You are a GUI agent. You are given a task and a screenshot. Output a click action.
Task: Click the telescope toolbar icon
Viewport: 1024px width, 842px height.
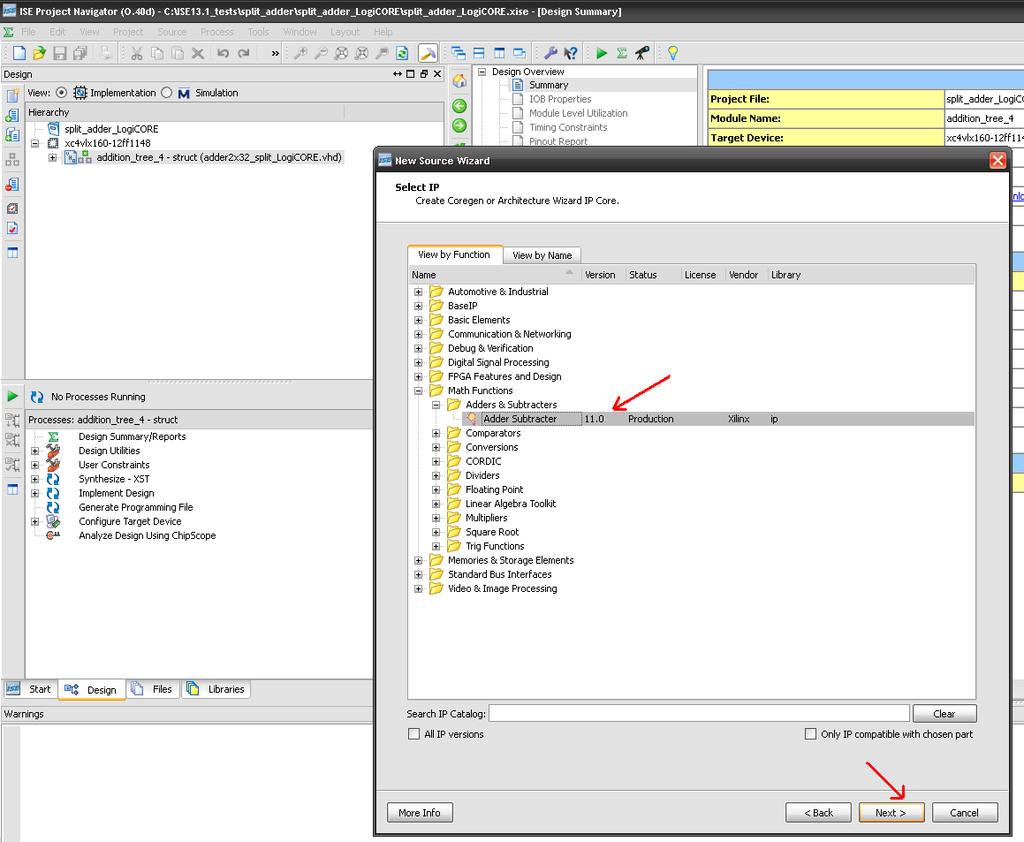pos(643,53)
